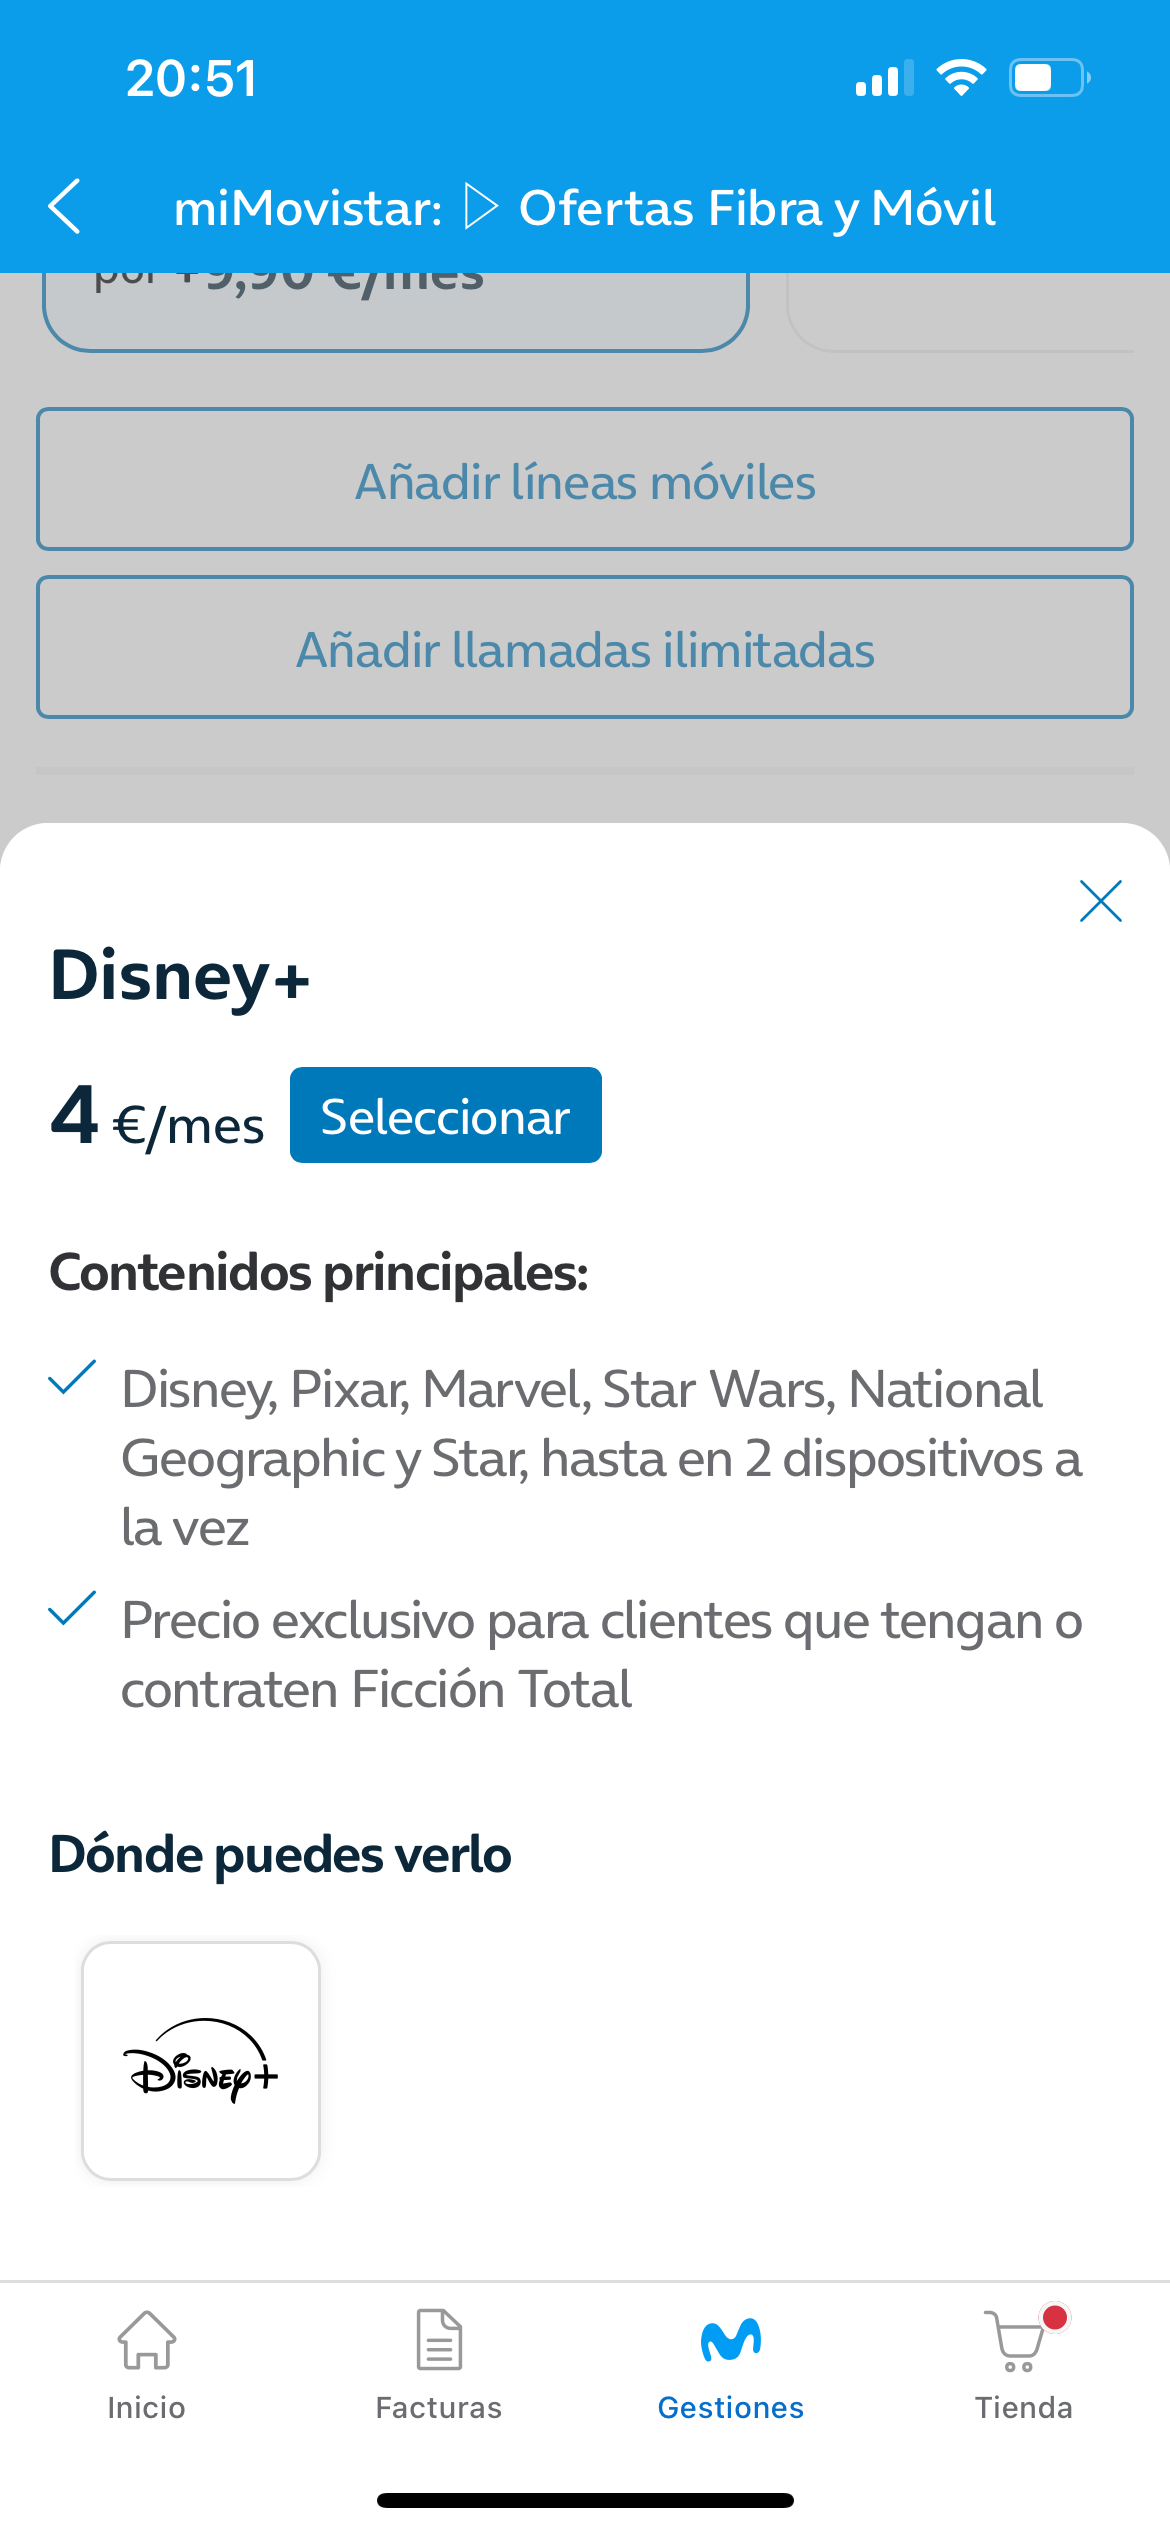Tap the play triangle icon in title
This screenshot has height=2532, width=1170.
(x=481, y=207)
